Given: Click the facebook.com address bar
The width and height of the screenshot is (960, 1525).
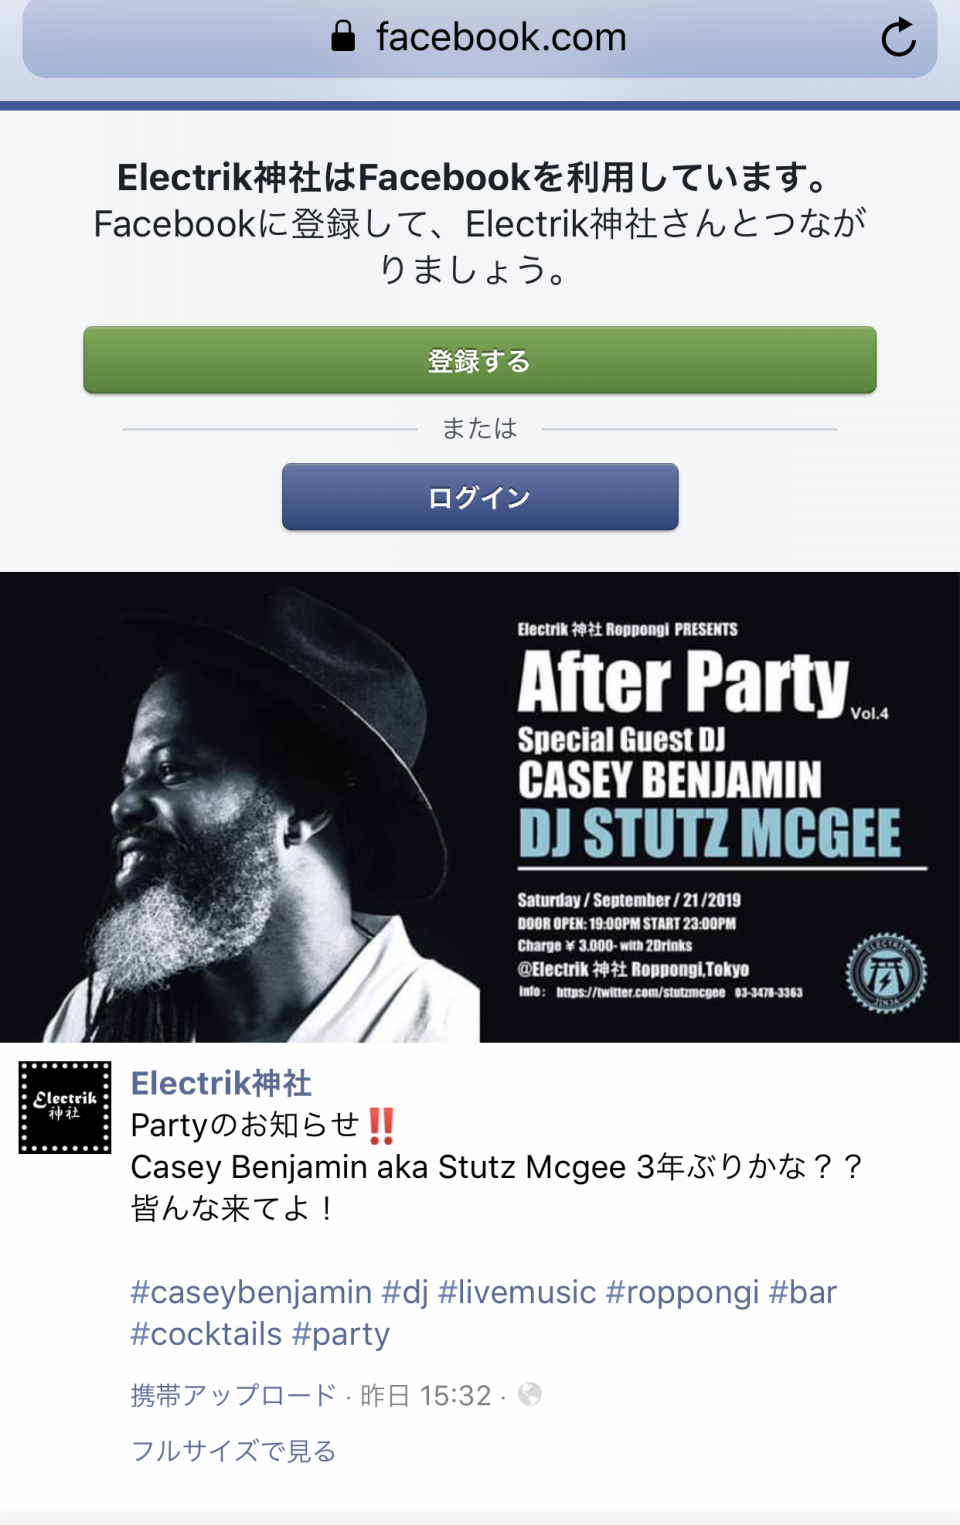Looking at the screenshot, I should tap(480, 38).
